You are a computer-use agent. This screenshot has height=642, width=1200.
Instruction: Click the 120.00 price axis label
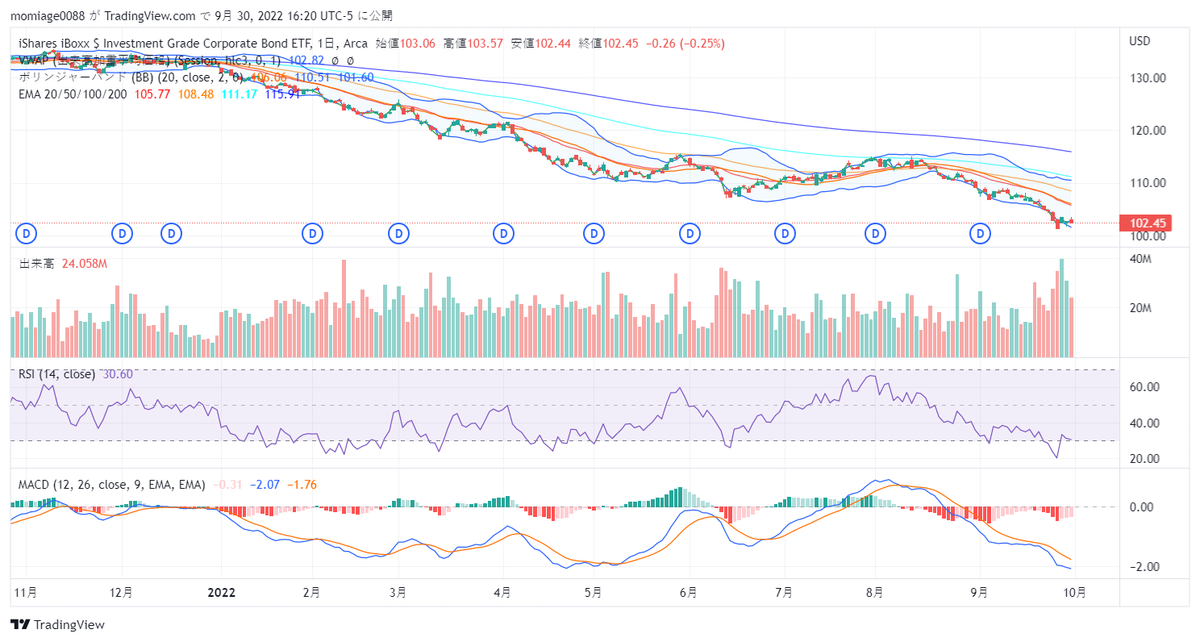coord(1149,130)
